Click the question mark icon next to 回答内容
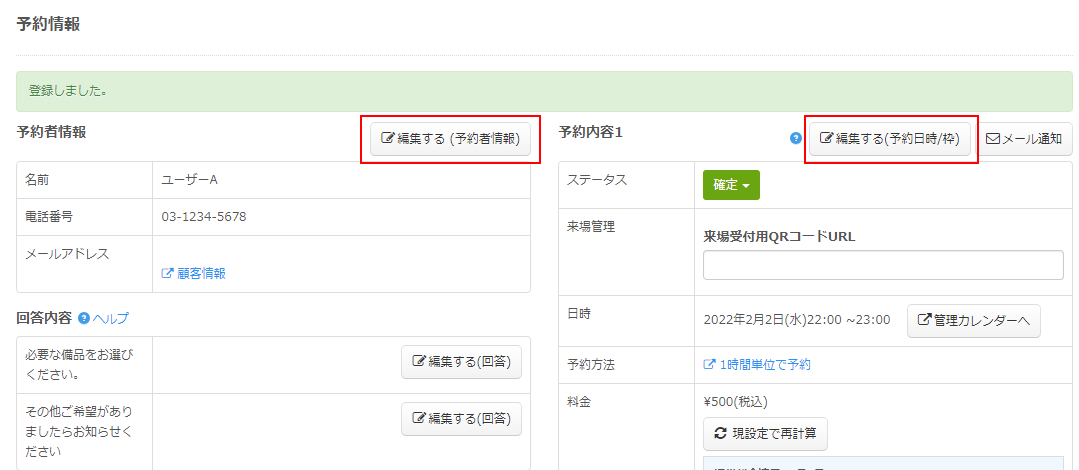 coord(84,318)
